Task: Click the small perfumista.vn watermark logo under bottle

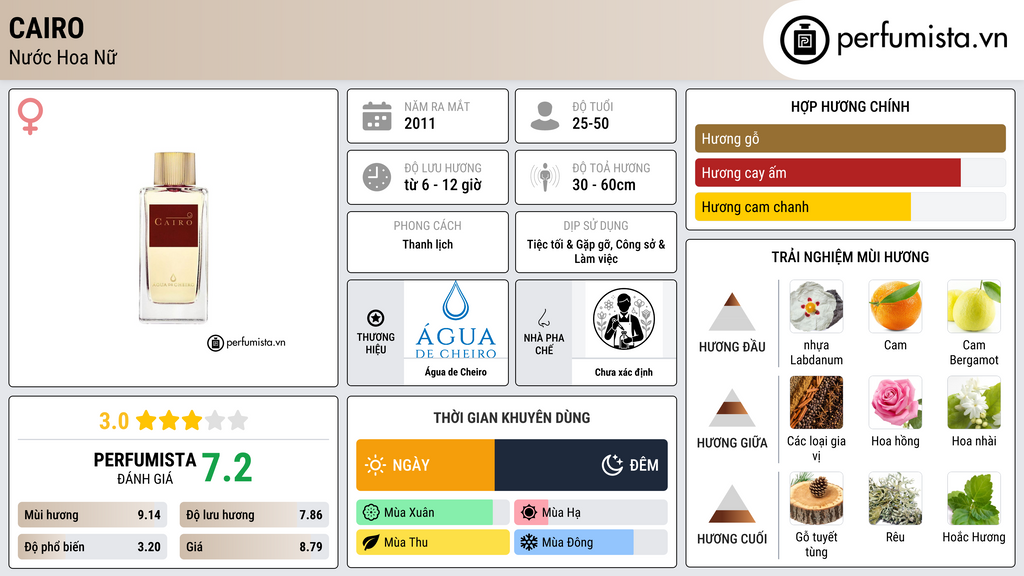Action: pyautogui.click(x=246, y=342)
